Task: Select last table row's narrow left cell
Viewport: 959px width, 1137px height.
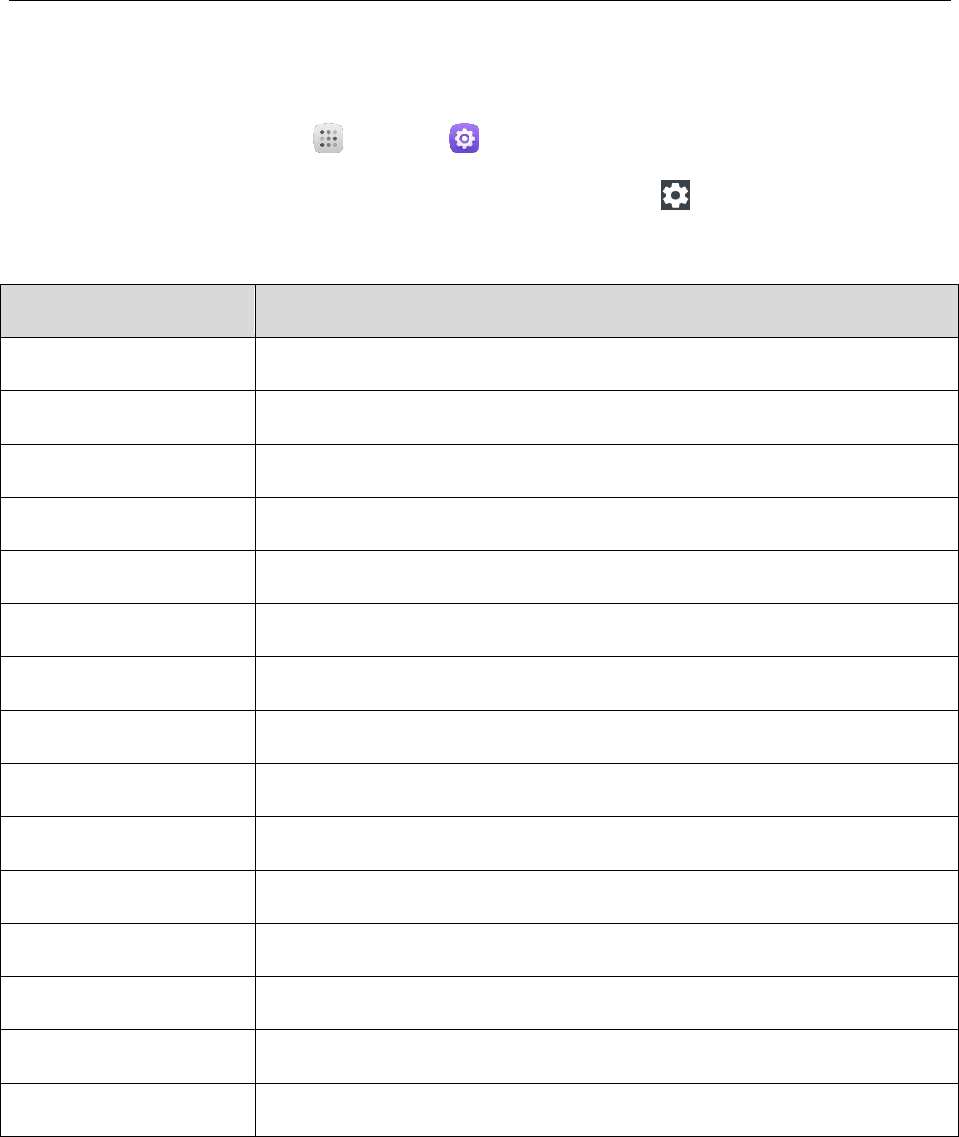Action: point(128,1109)
